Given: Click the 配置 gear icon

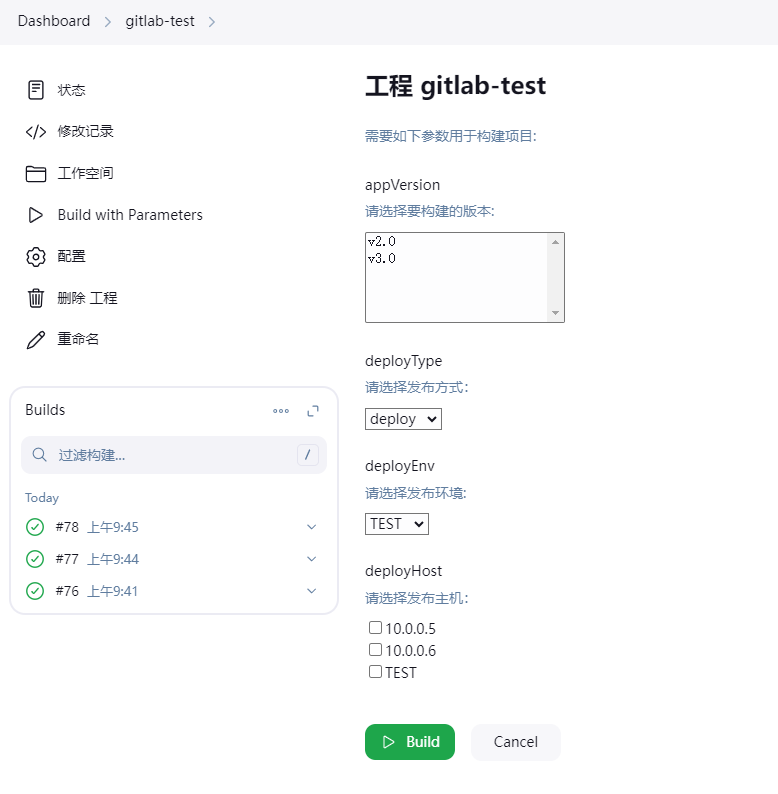Looking at the screenshot, I should (x=35, y=257).
